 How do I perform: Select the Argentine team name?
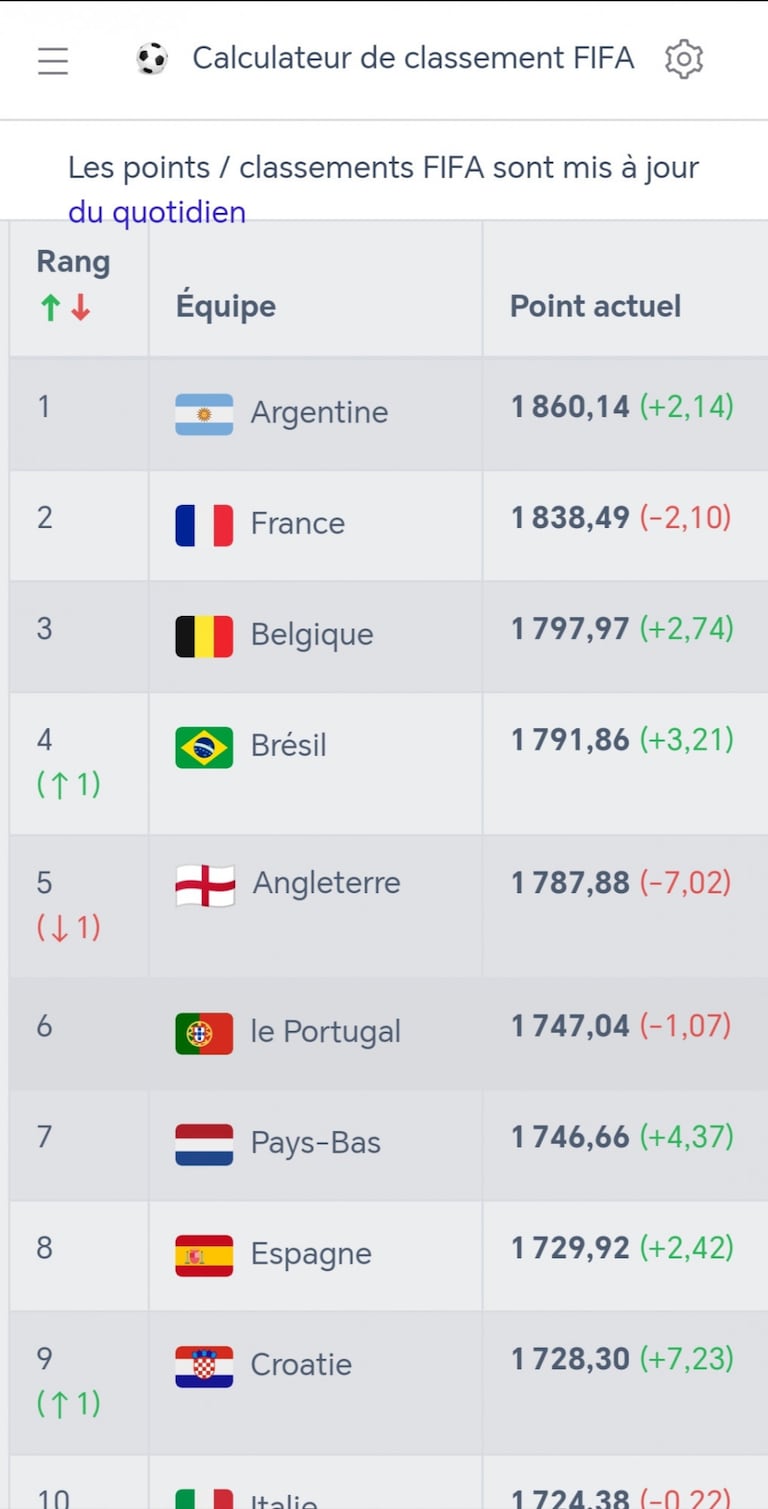[319, 413]
